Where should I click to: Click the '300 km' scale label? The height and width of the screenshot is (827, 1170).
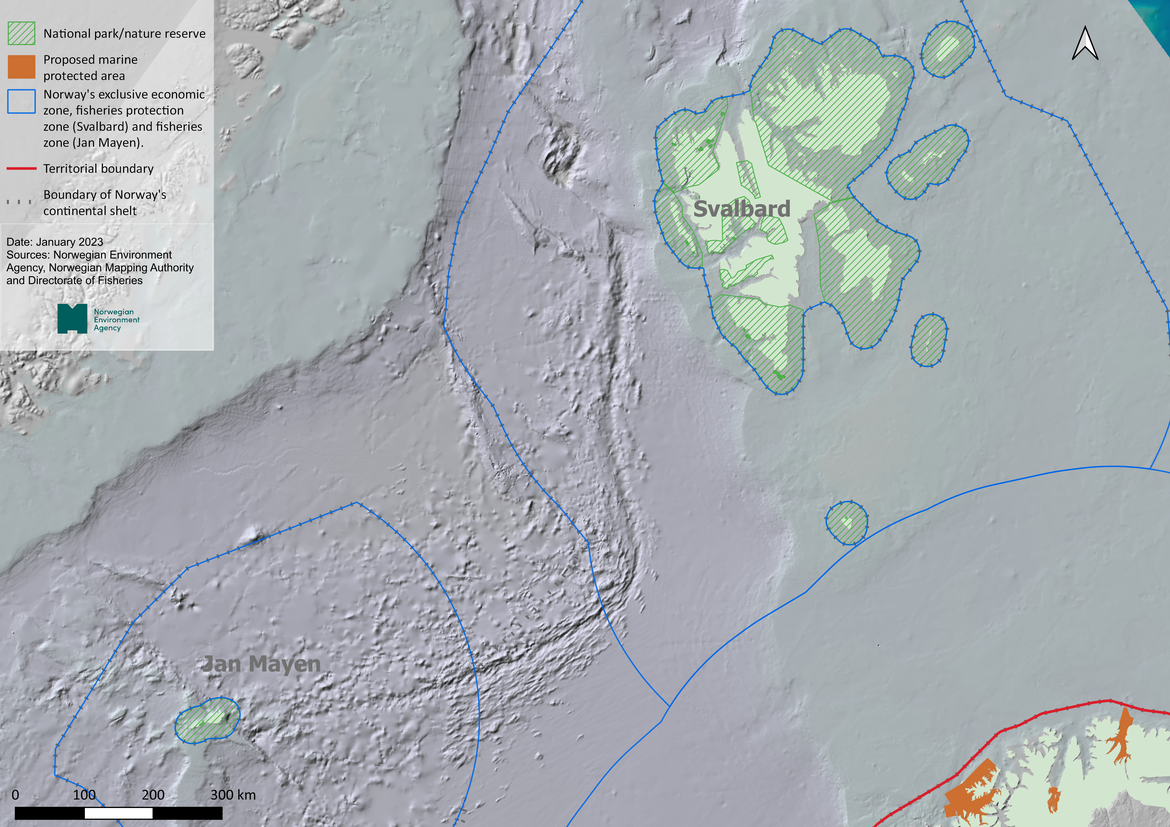[x=233, y=794]
